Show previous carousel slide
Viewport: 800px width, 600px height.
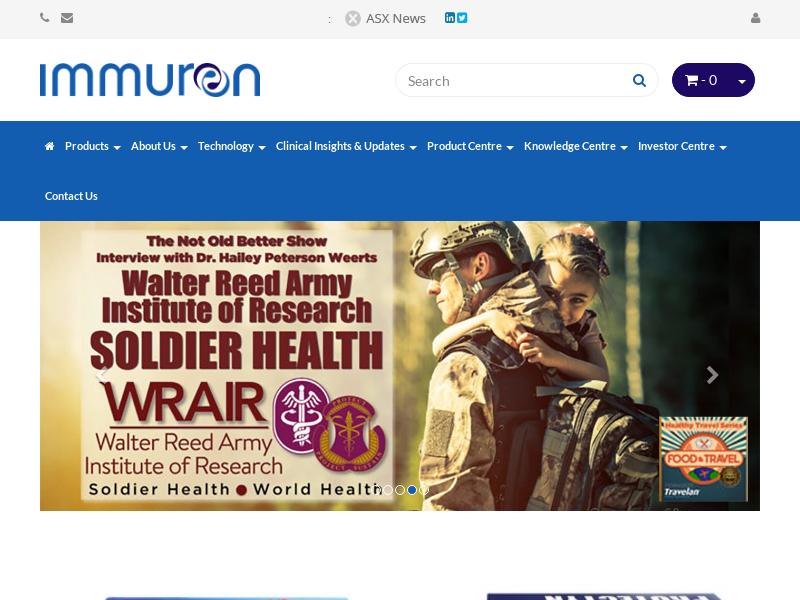click(101, 375)
